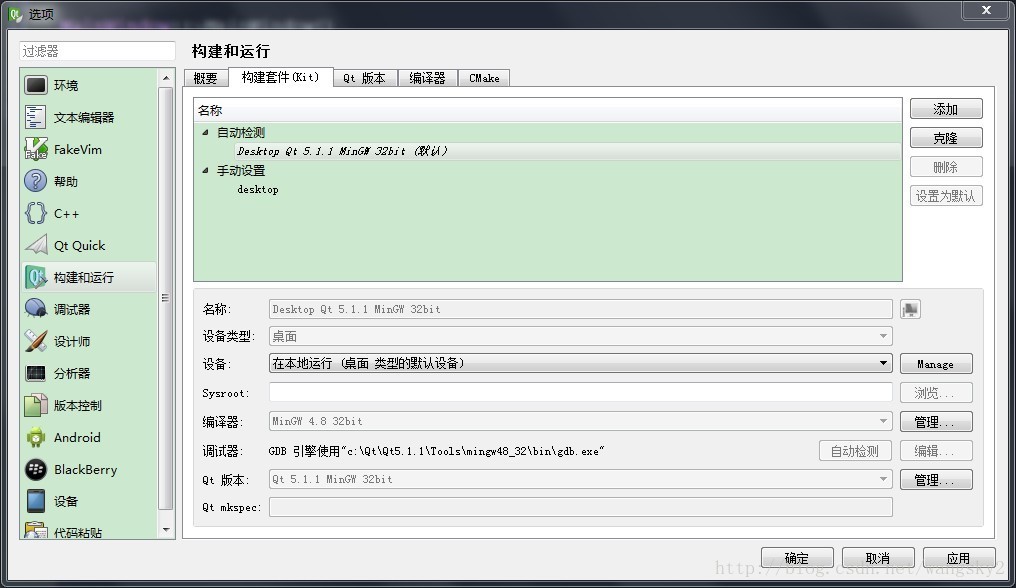Click the GDB 引擎使用 debugger path text
Image resolution: width=1016 pixels, height=588 pixels.
[x=437, y=451]
